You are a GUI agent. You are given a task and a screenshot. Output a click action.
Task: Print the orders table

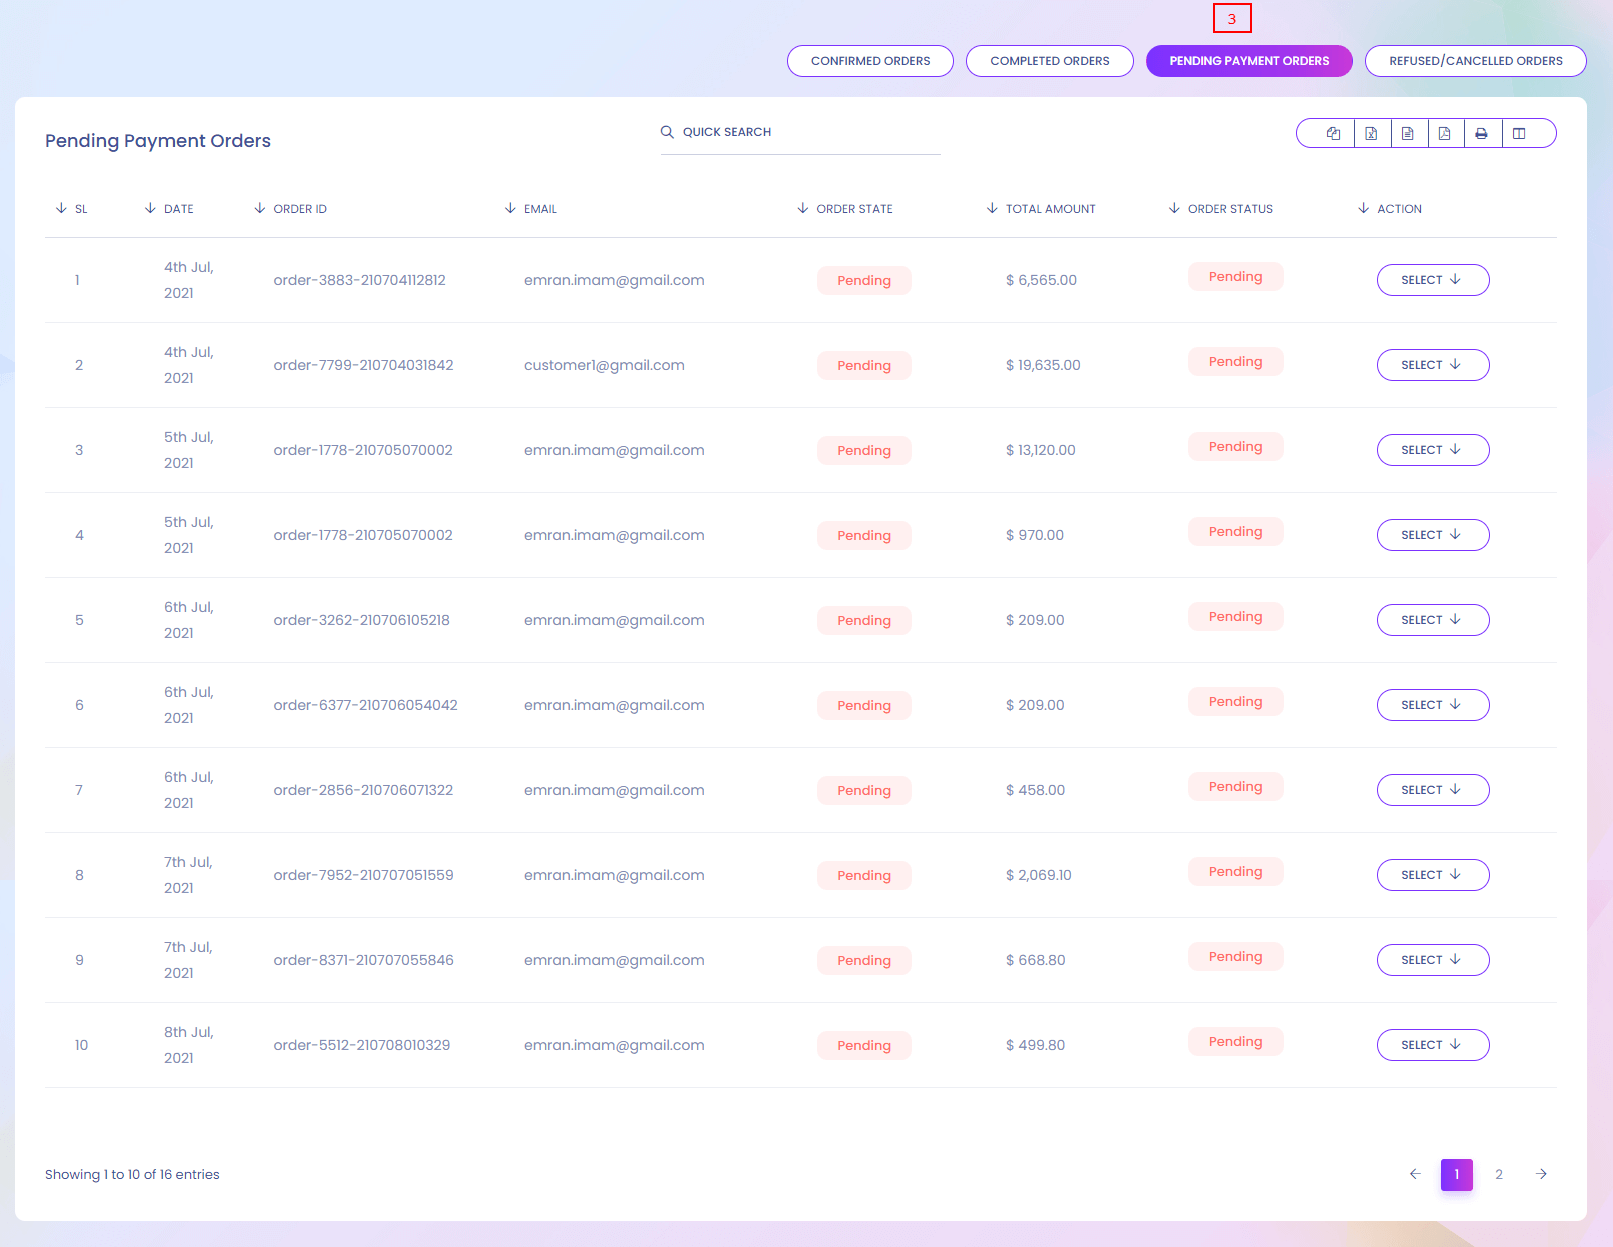(1482, 133)
